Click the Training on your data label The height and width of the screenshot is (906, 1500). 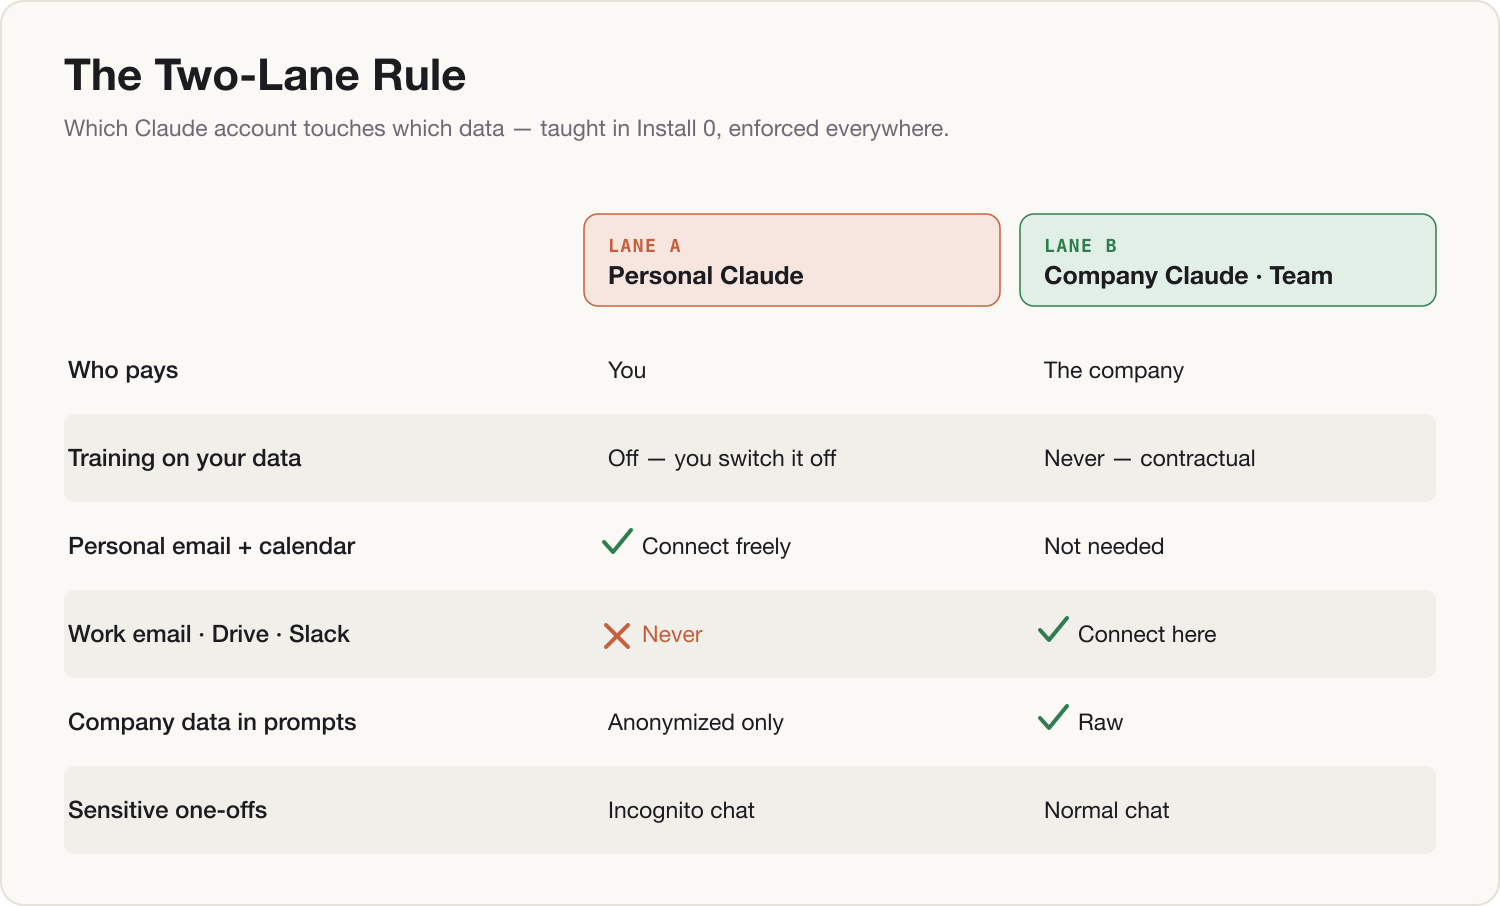coord(184,458)
